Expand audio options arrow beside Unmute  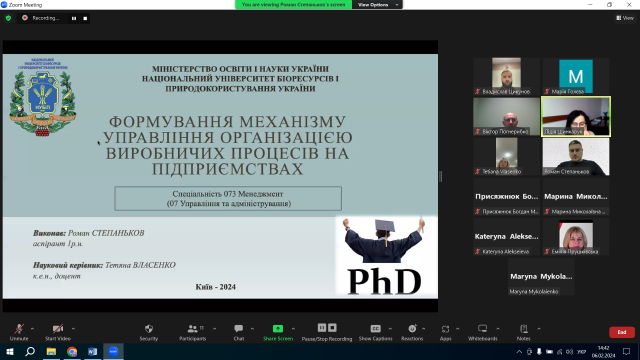[x=32, y=329]
